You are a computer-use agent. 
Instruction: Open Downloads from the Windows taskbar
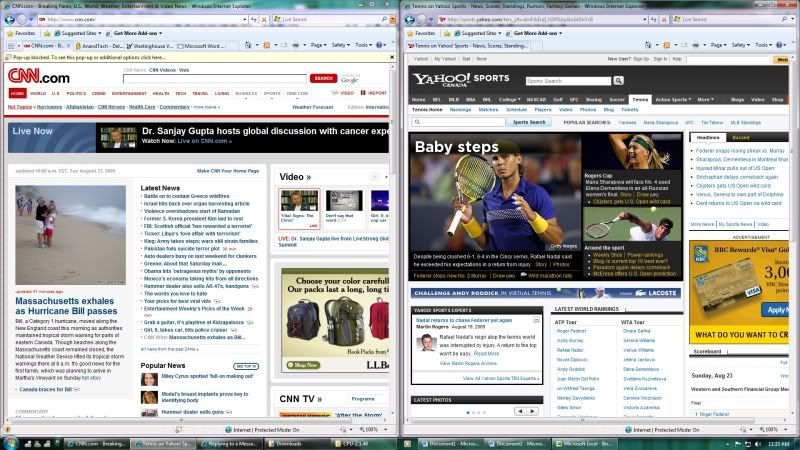[296, 444]
